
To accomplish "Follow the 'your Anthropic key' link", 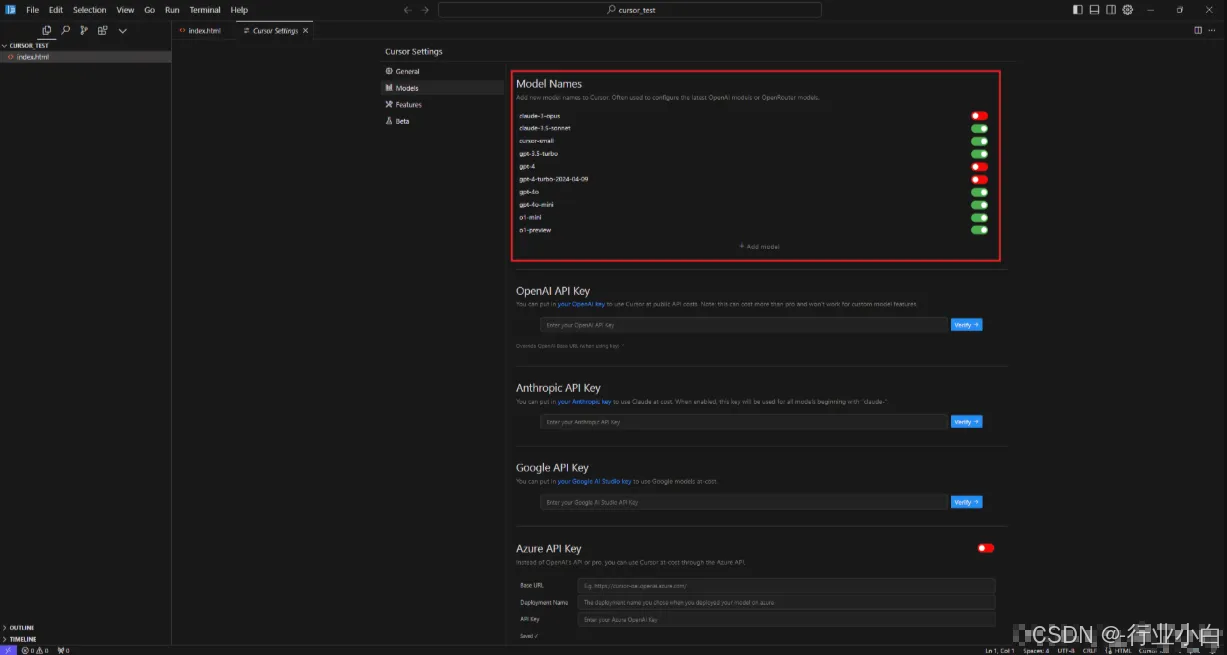I will (x=585, y=401).
